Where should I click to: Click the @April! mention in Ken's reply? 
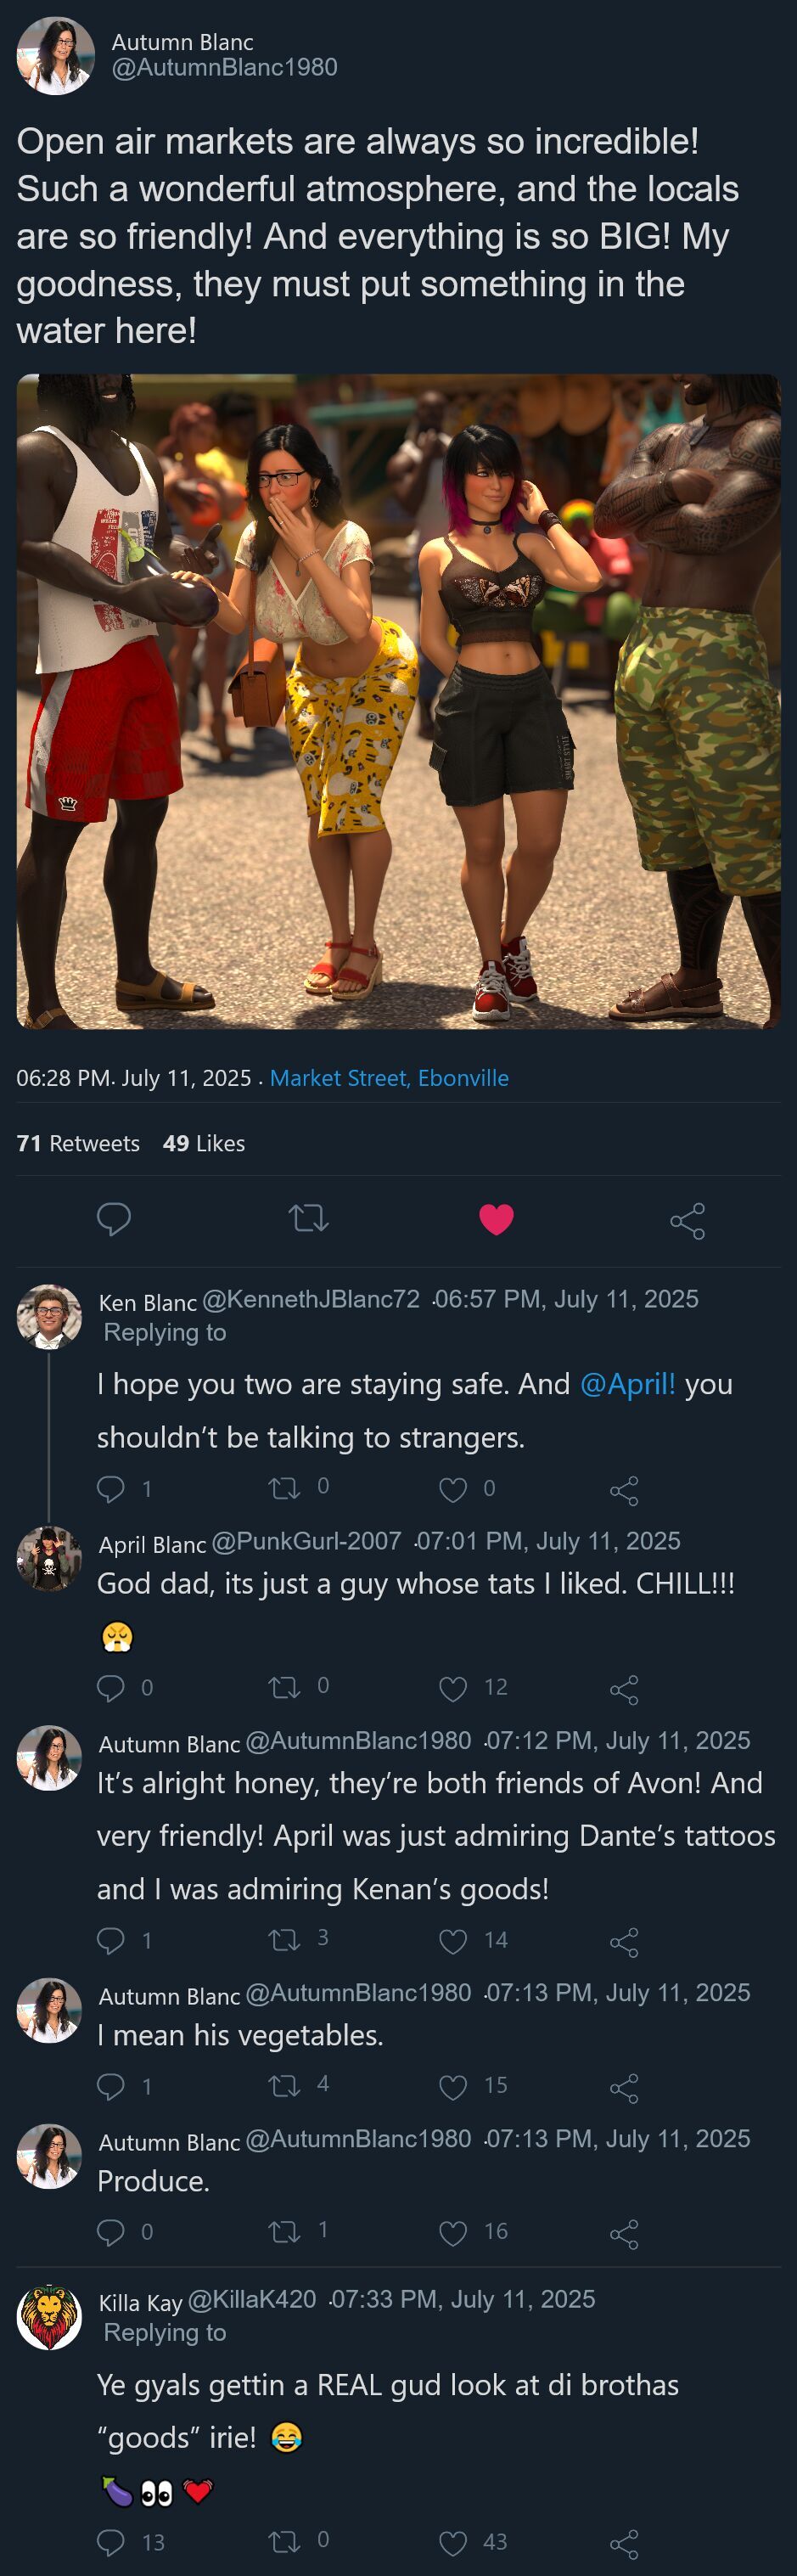coord(627,1384)
